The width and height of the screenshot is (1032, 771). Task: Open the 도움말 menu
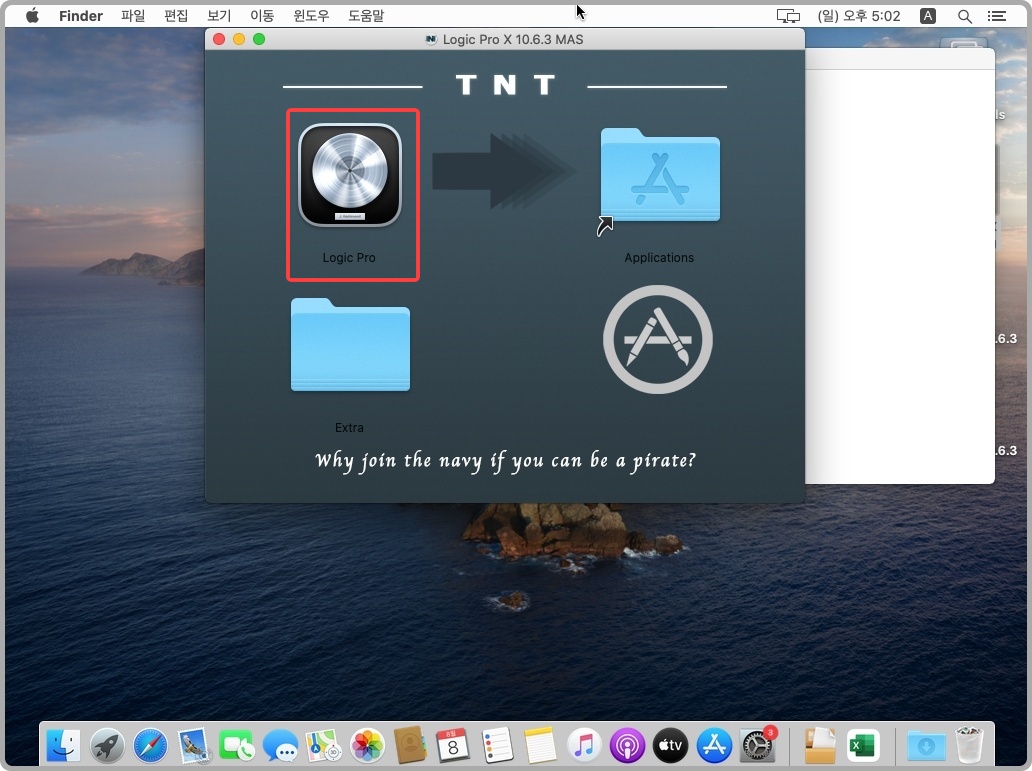pyautogui.click(x=366, y=16)
